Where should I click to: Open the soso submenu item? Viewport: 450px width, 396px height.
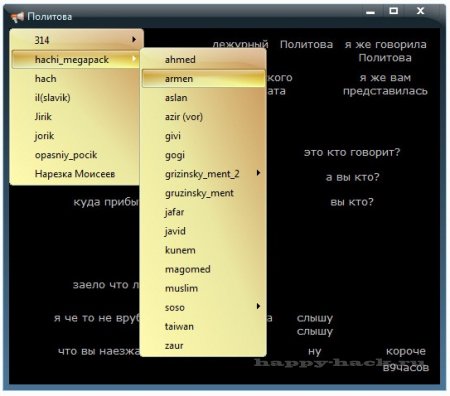click(x=203, y=307)
